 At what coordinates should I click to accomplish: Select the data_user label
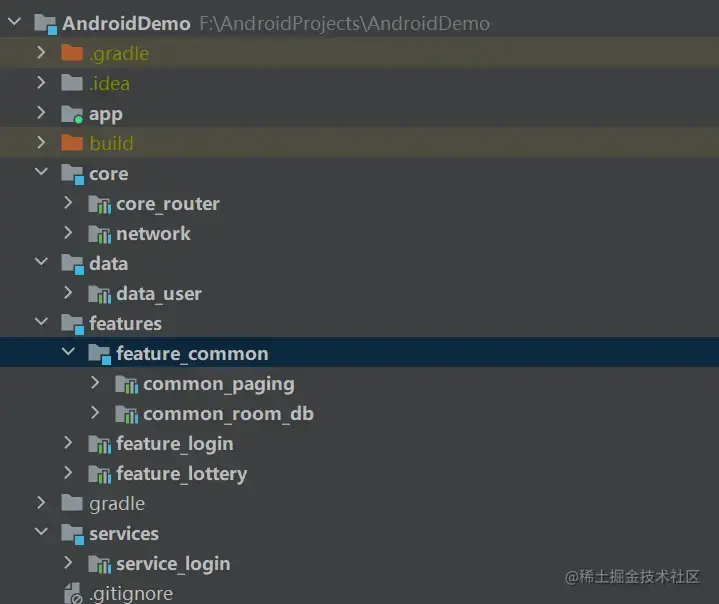point(159,294)
